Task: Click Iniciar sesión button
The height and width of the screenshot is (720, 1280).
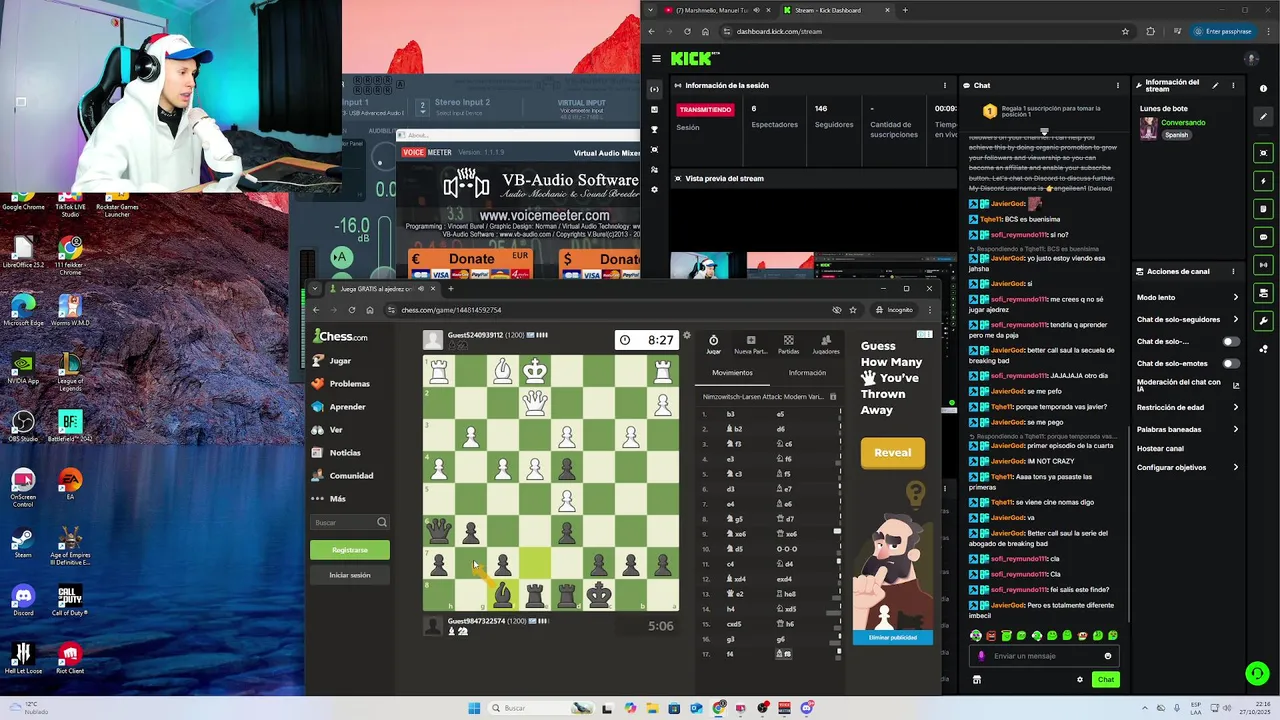Action: (x=350, y=575)
